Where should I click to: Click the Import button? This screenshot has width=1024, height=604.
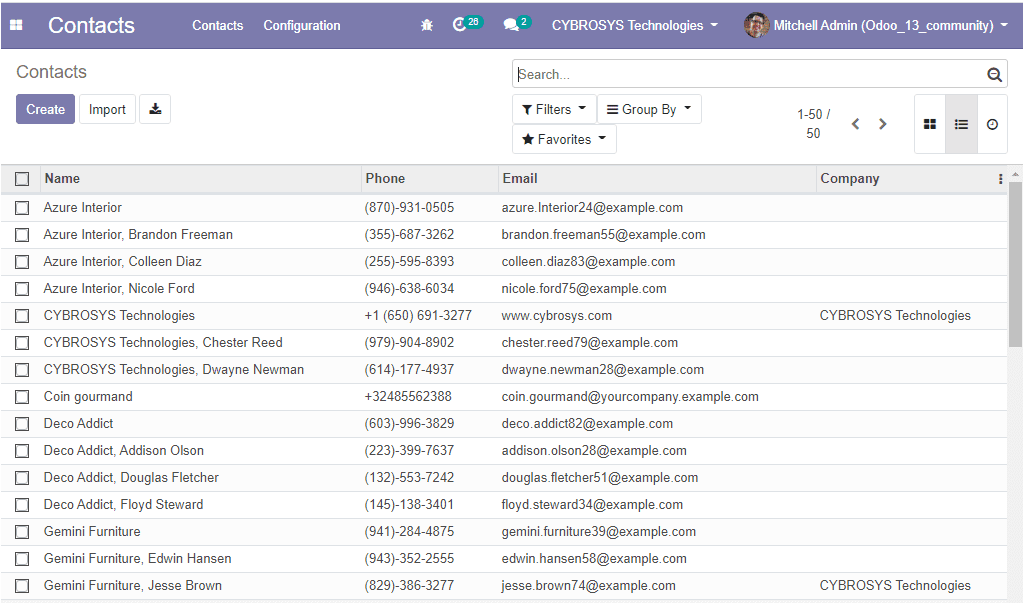107,110
